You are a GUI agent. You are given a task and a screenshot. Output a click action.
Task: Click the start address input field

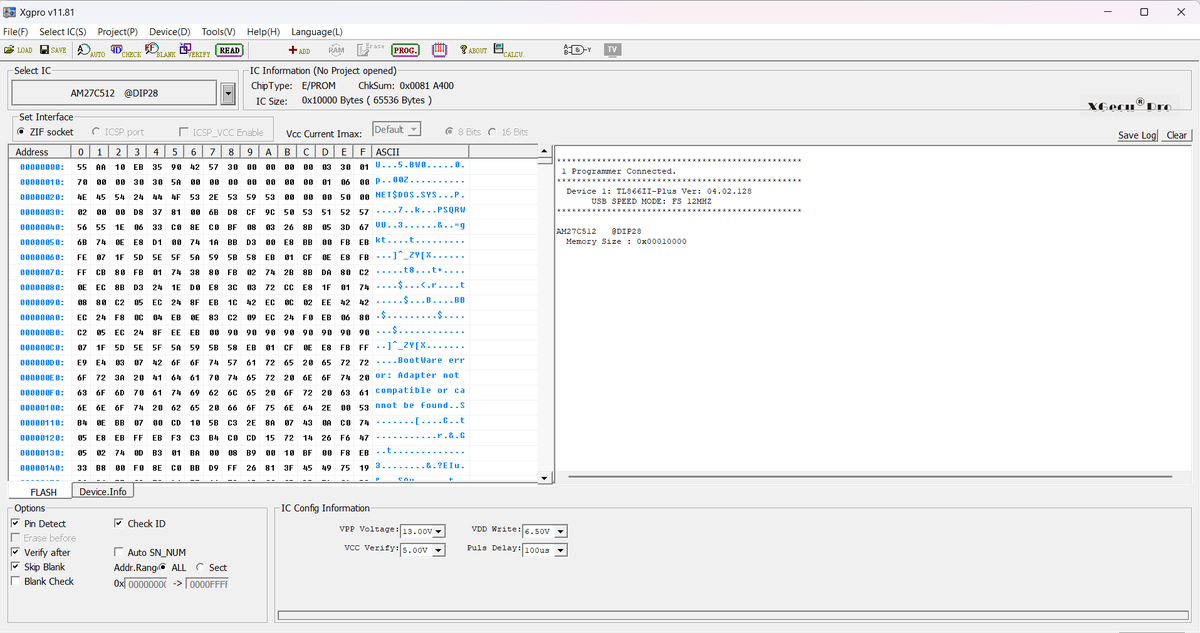point(146,584)
